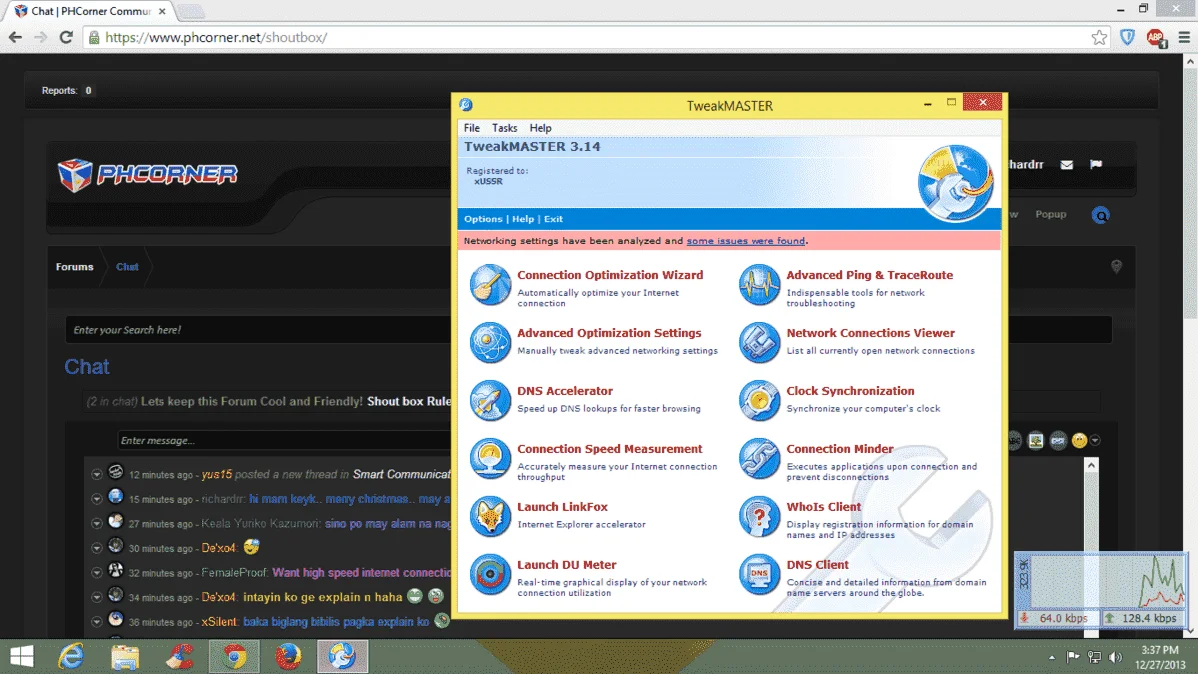
Task: Select the Chat | PHCorner browser tab
Action: 91,11
